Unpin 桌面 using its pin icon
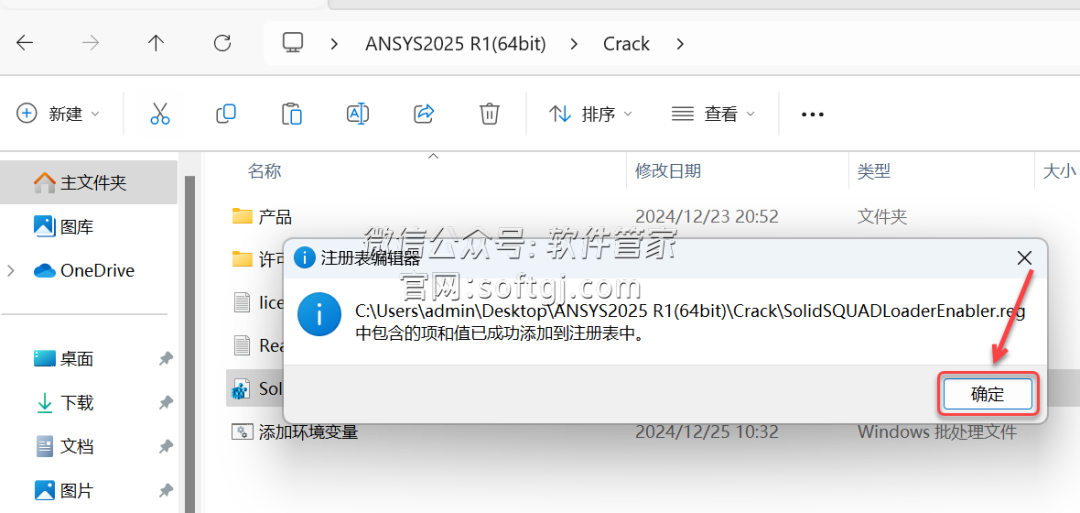This screenshot has width=1080, height=513. click(165, 359)
